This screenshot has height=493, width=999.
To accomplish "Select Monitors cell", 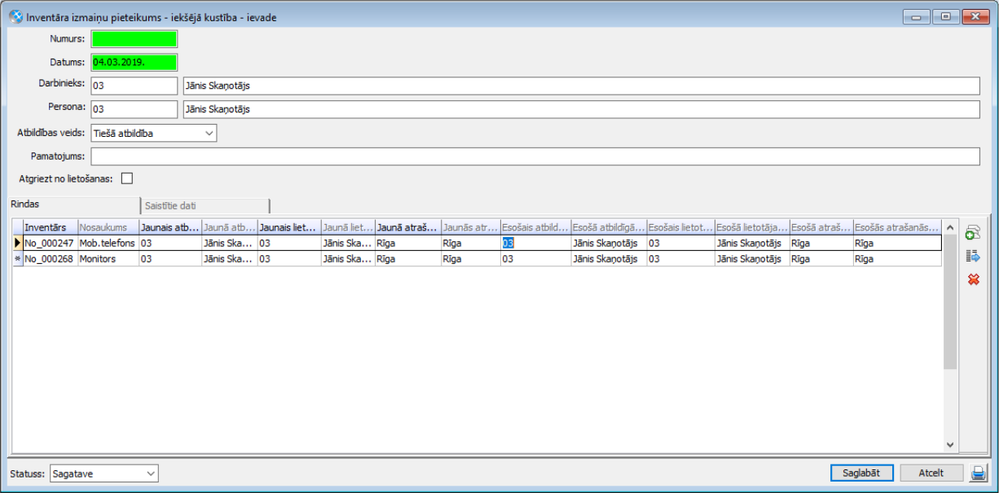I will (x=108, y=259).
